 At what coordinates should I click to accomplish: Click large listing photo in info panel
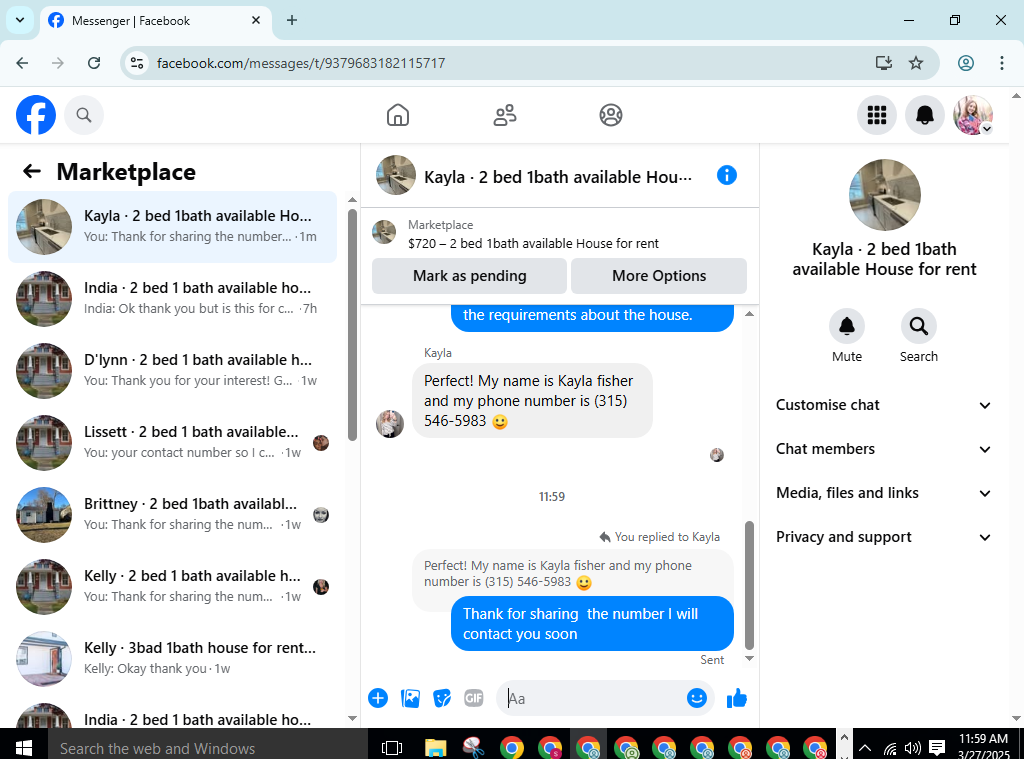point(884,195)
